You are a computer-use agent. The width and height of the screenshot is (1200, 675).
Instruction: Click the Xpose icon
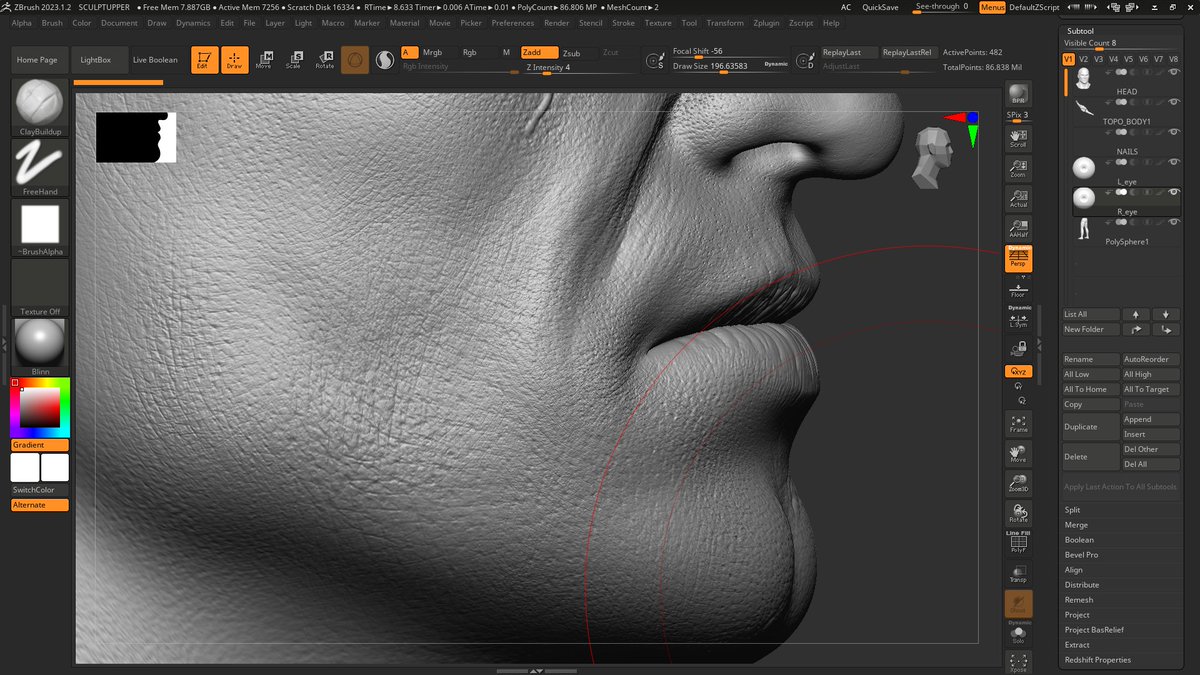point(1018,662)
